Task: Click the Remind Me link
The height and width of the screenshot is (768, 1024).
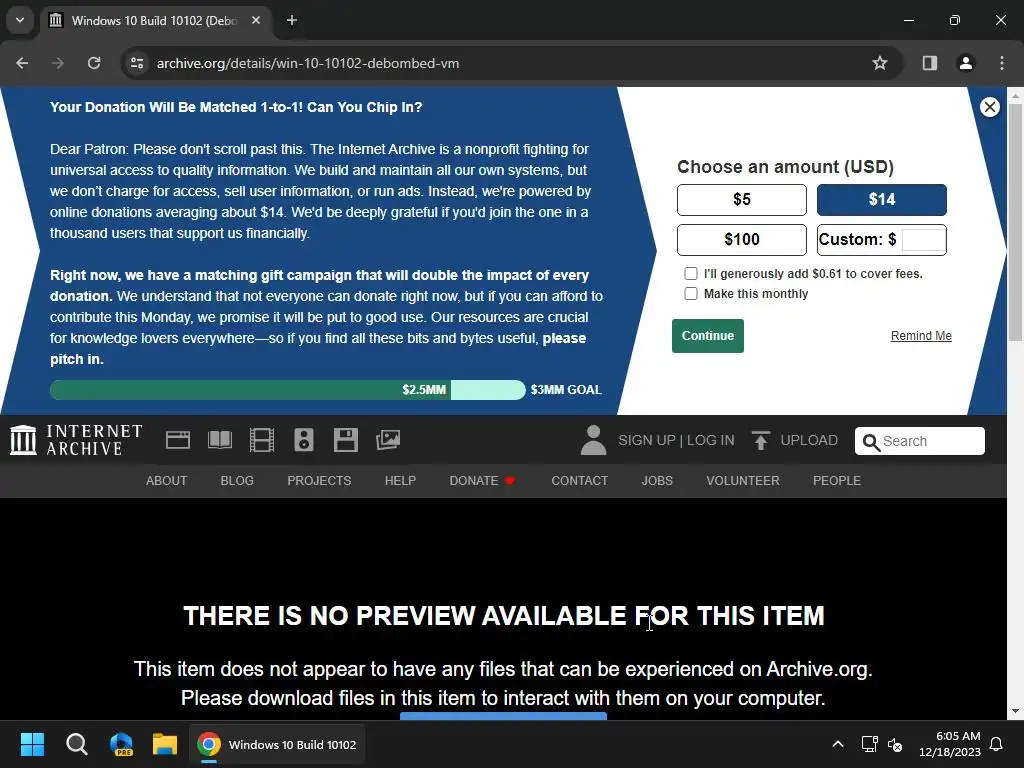Action: tap(921, 336)
